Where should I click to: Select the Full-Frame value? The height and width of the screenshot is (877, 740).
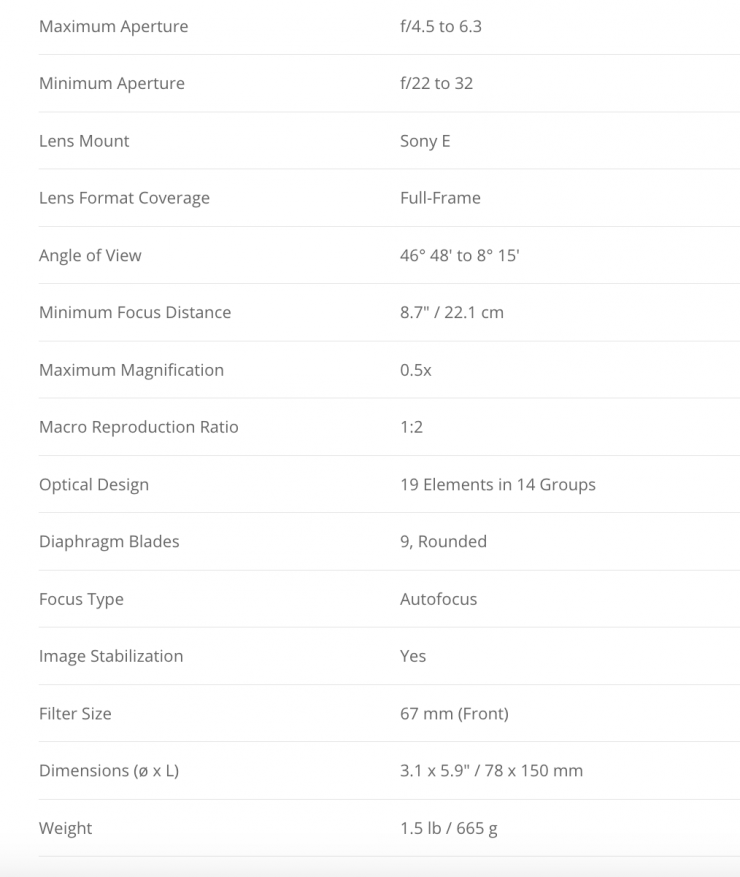440,198
